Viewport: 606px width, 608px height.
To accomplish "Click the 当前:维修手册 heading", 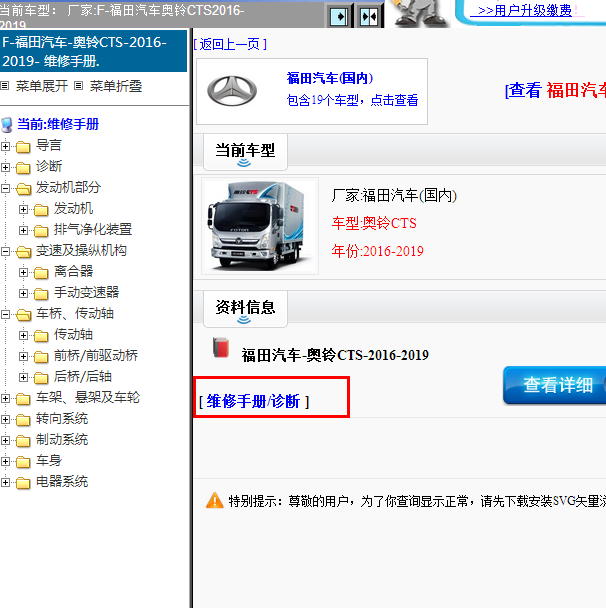I will click(x=58, y=124).
